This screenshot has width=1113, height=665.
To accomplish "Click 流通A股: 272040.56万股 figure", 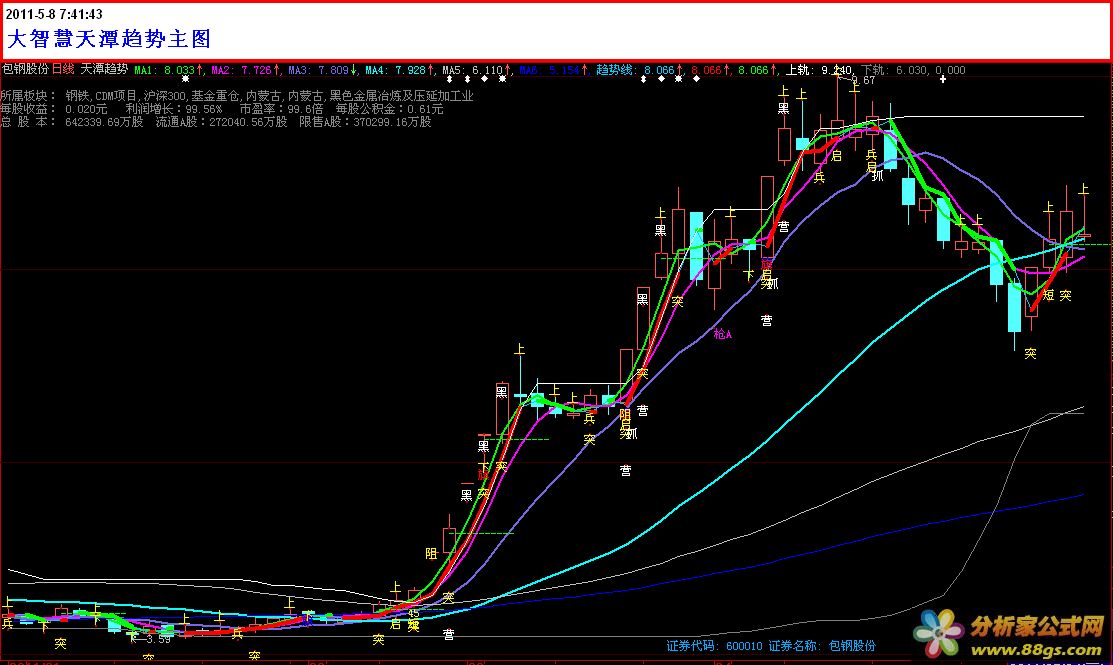I will (x=221, y=121).
